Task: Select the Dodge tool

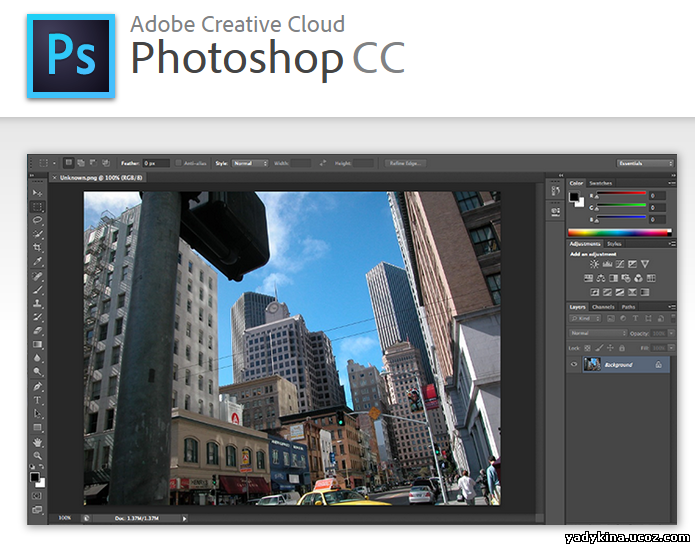Action: pyautogui.click(x=37, y=372)
